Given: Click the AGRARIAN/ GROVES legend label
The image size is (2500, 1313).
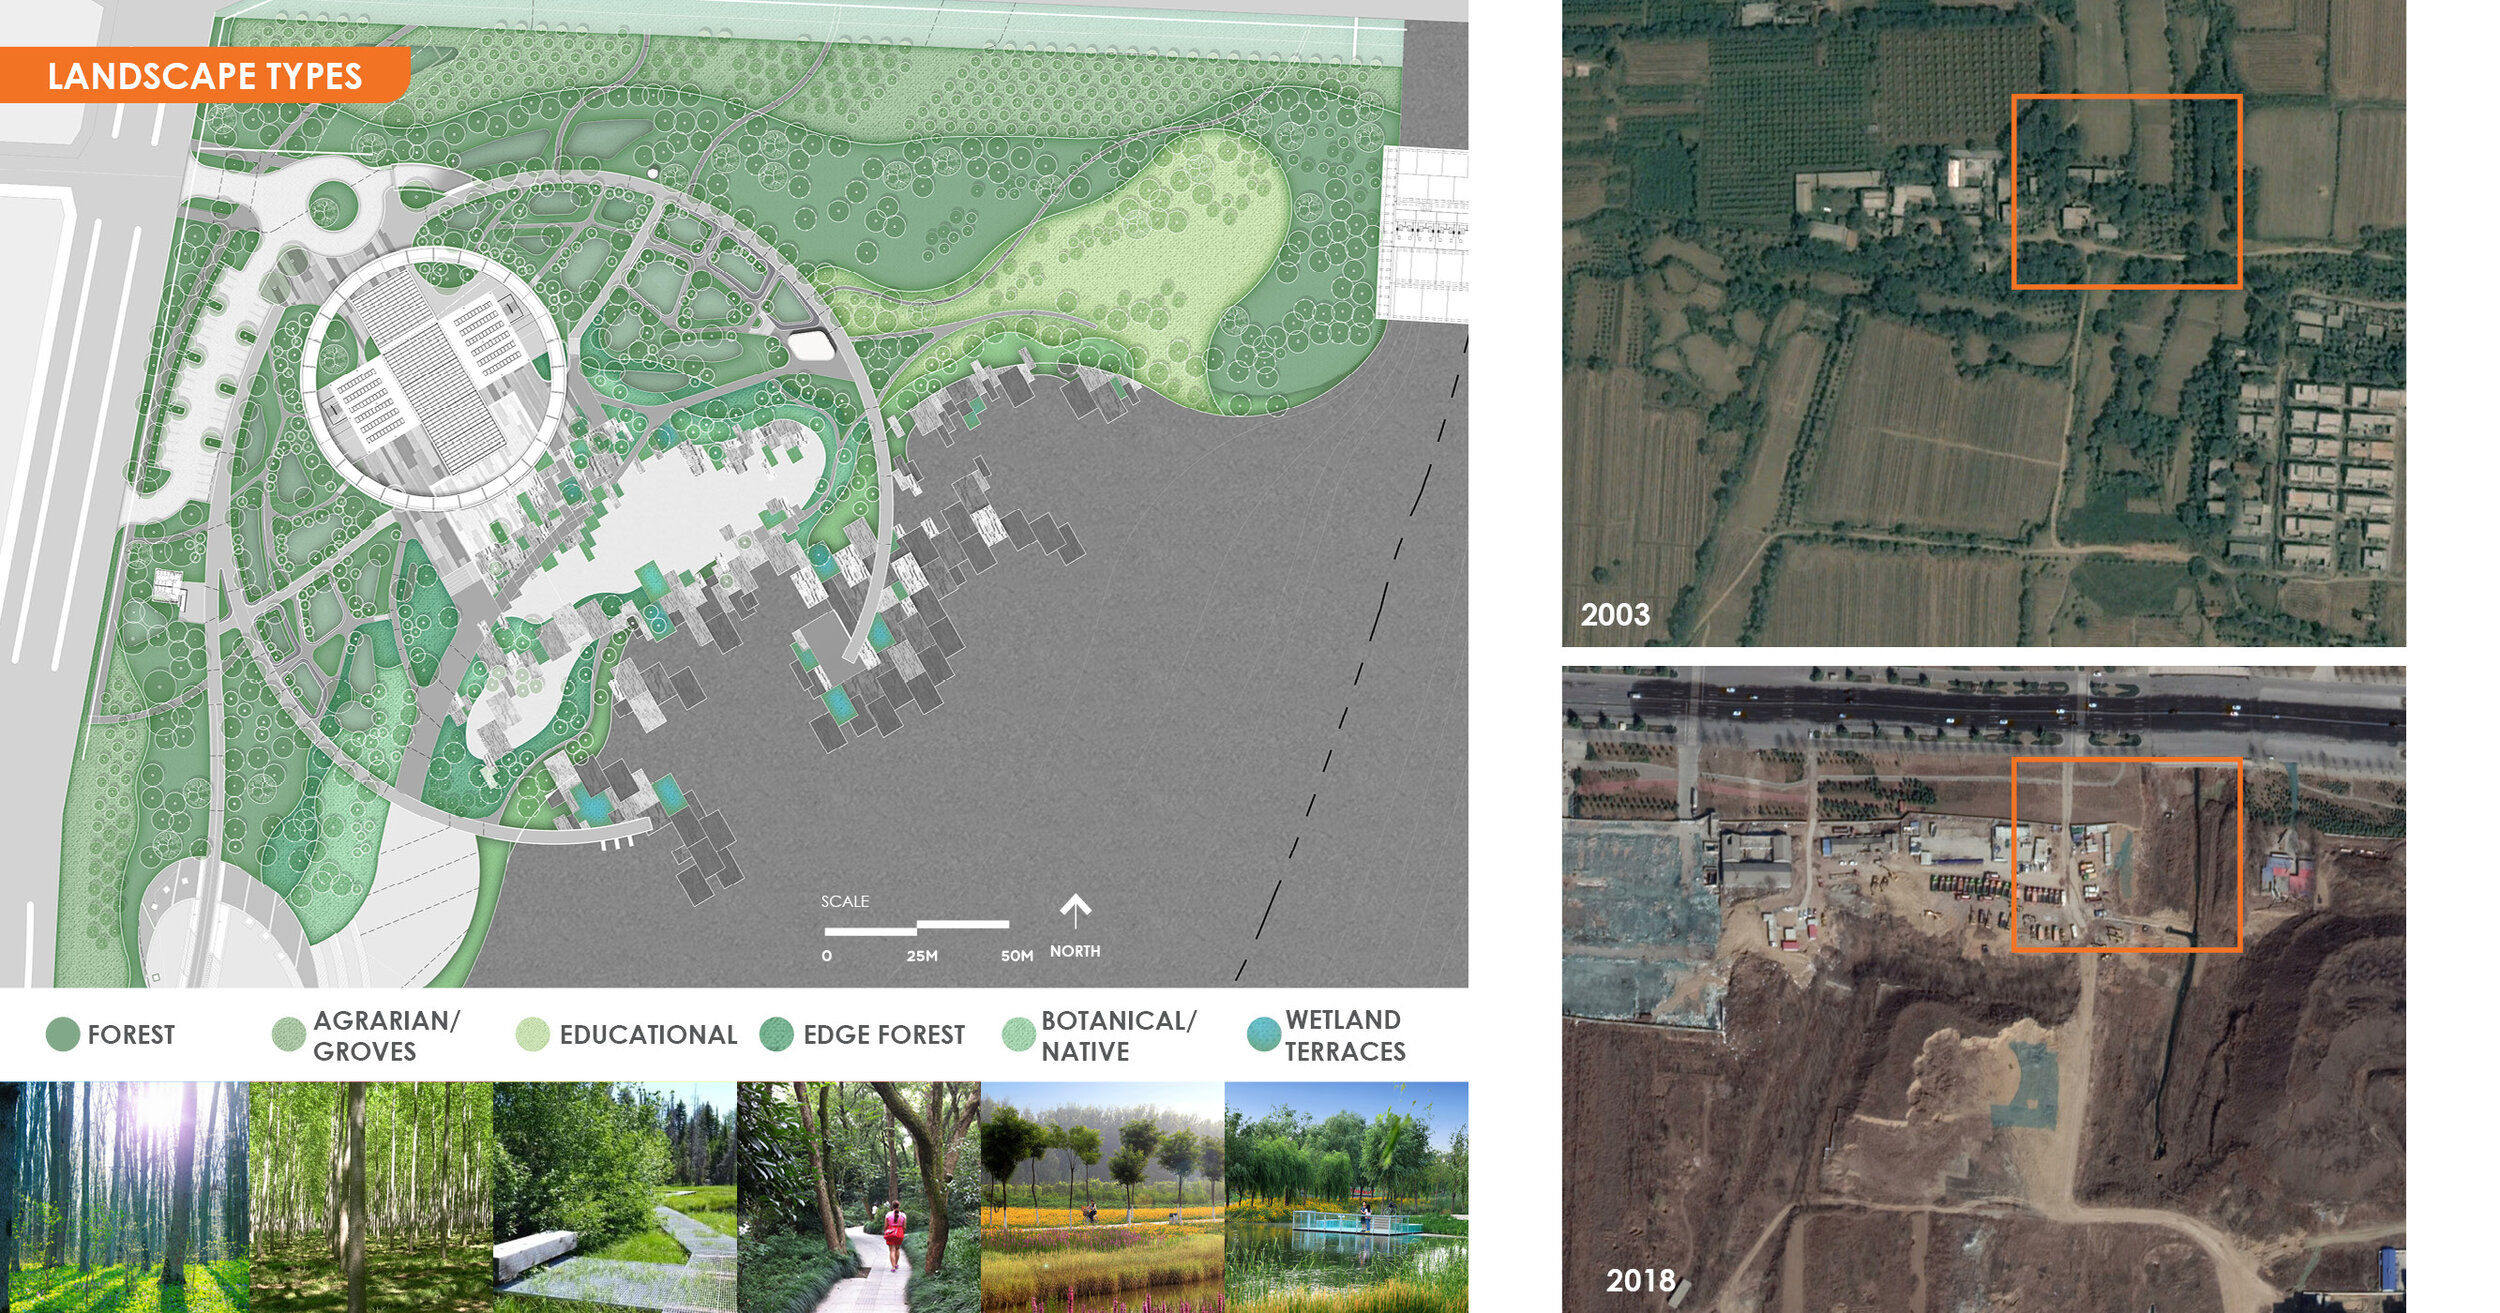Looking at the screenshot, I should point(387,1036).
